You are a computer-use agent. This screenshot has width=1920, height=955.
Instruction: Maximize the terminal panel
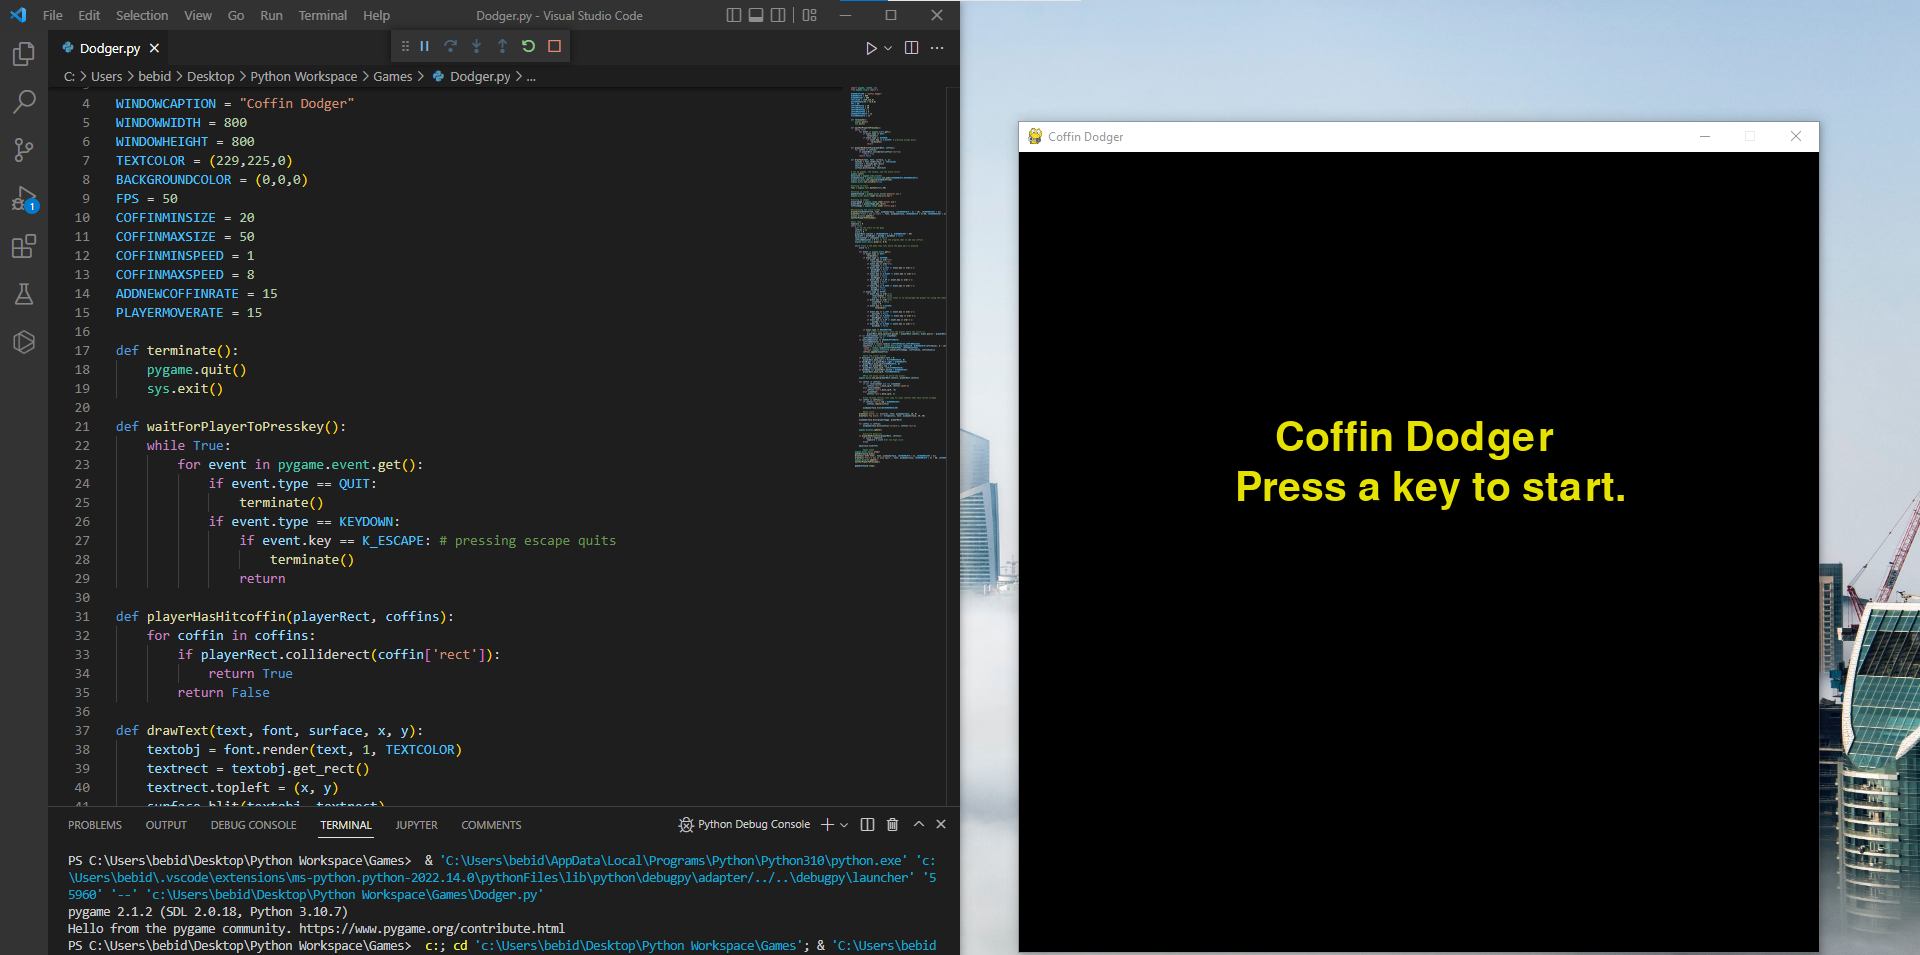click(x=918, y=824)
